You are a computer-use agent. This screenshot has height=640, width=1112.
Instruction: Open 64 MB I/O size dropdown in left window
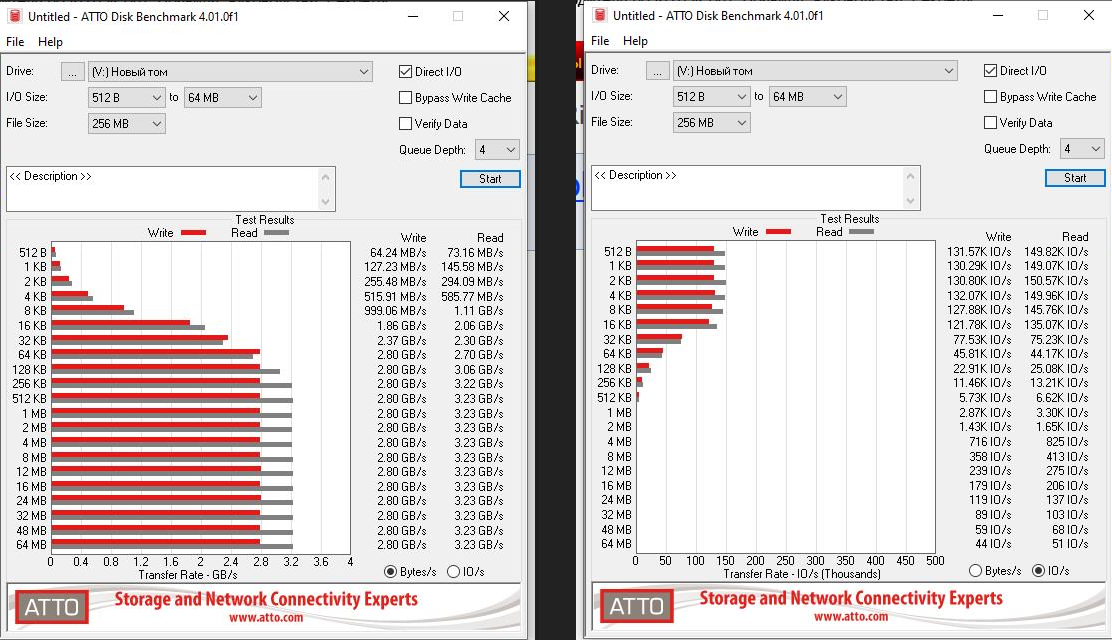tap(223, 98)
